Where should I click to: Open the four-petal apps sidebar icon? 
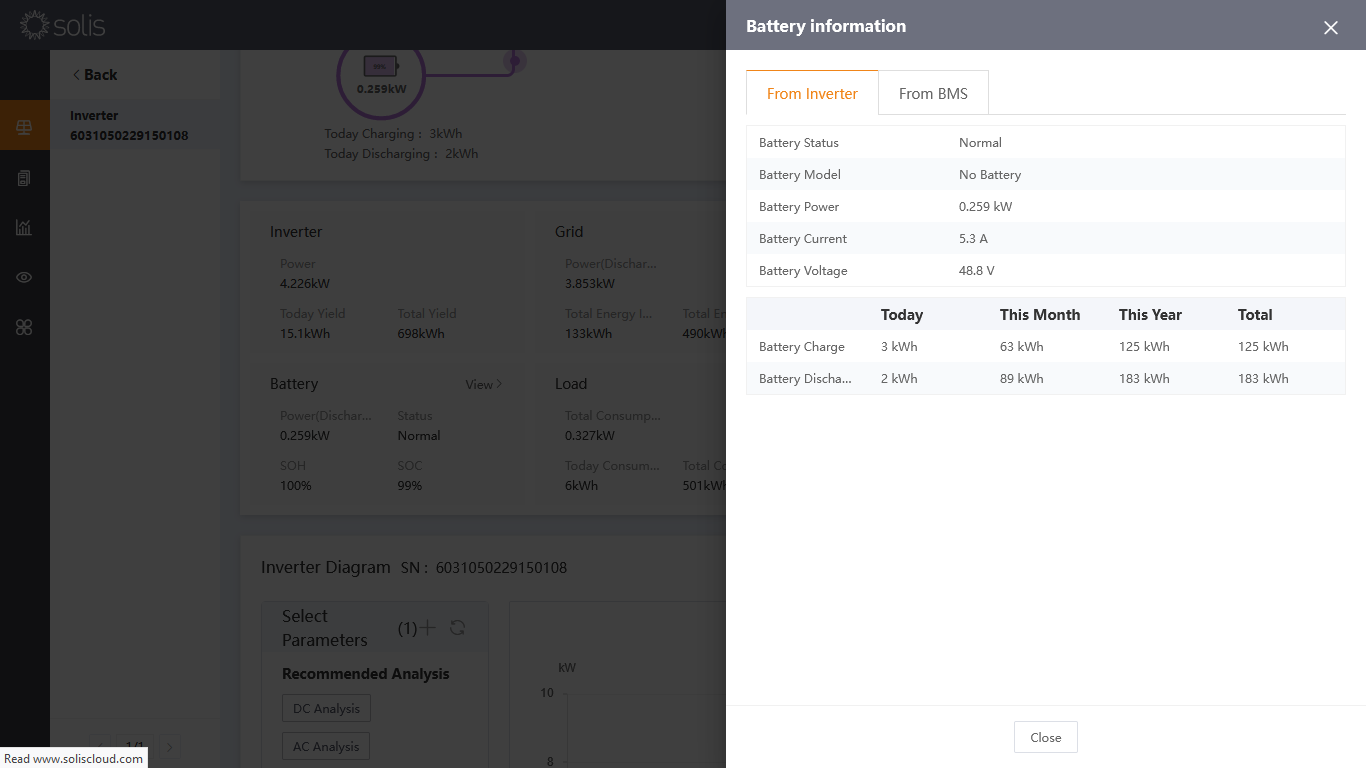coord(24,328)
